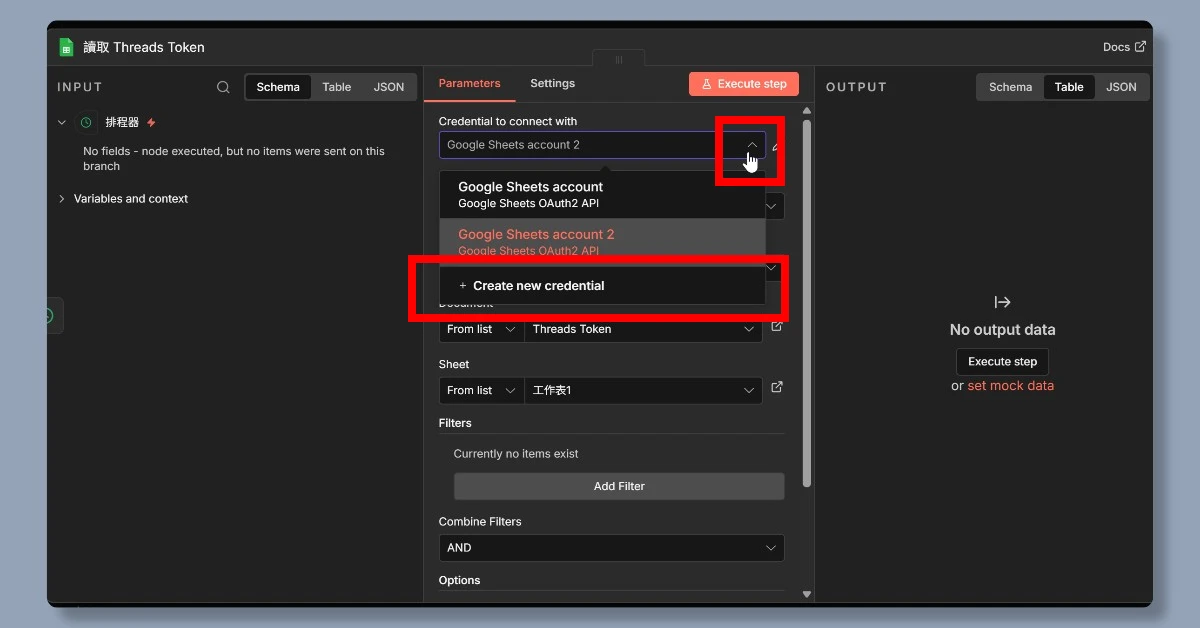Open the Parameters tab
1200x628 pixels.
(469, 83)
